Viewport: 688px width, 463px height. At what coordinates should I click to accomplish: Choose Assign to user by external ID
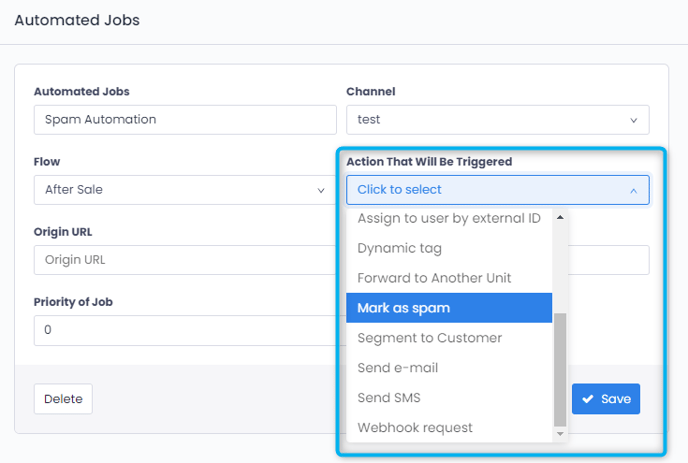[449, 218]
